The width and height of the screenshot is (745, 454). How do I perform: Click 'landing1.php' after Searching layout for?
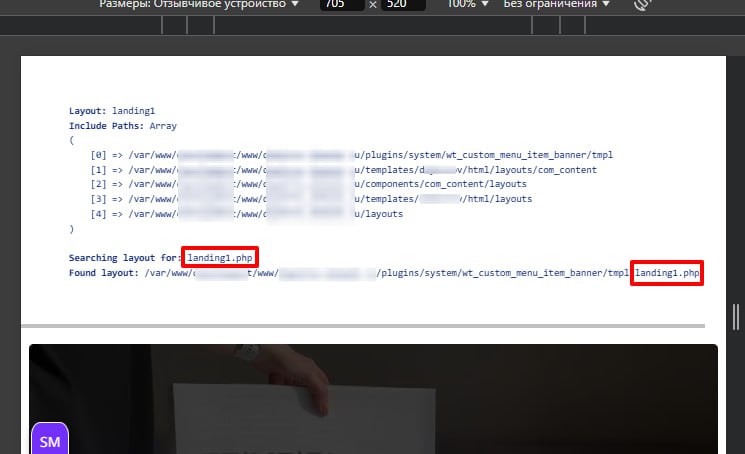click(x=220, y=258)
